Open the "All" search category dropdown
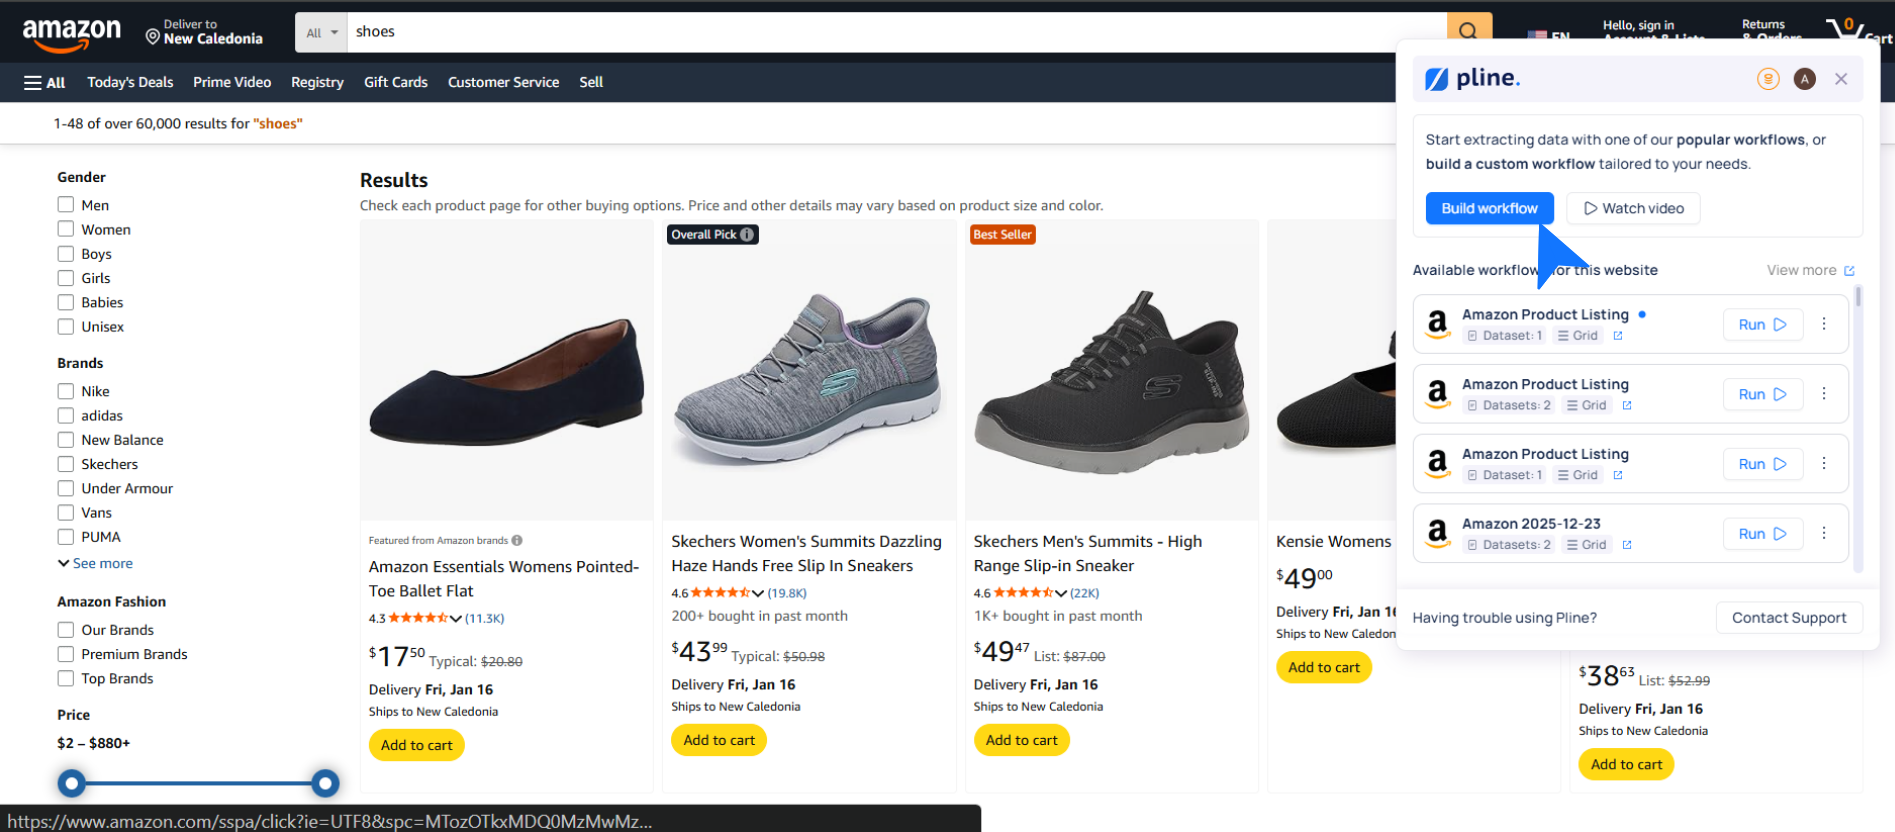The height and width of the screenshot is (832, 1895). 321,33
